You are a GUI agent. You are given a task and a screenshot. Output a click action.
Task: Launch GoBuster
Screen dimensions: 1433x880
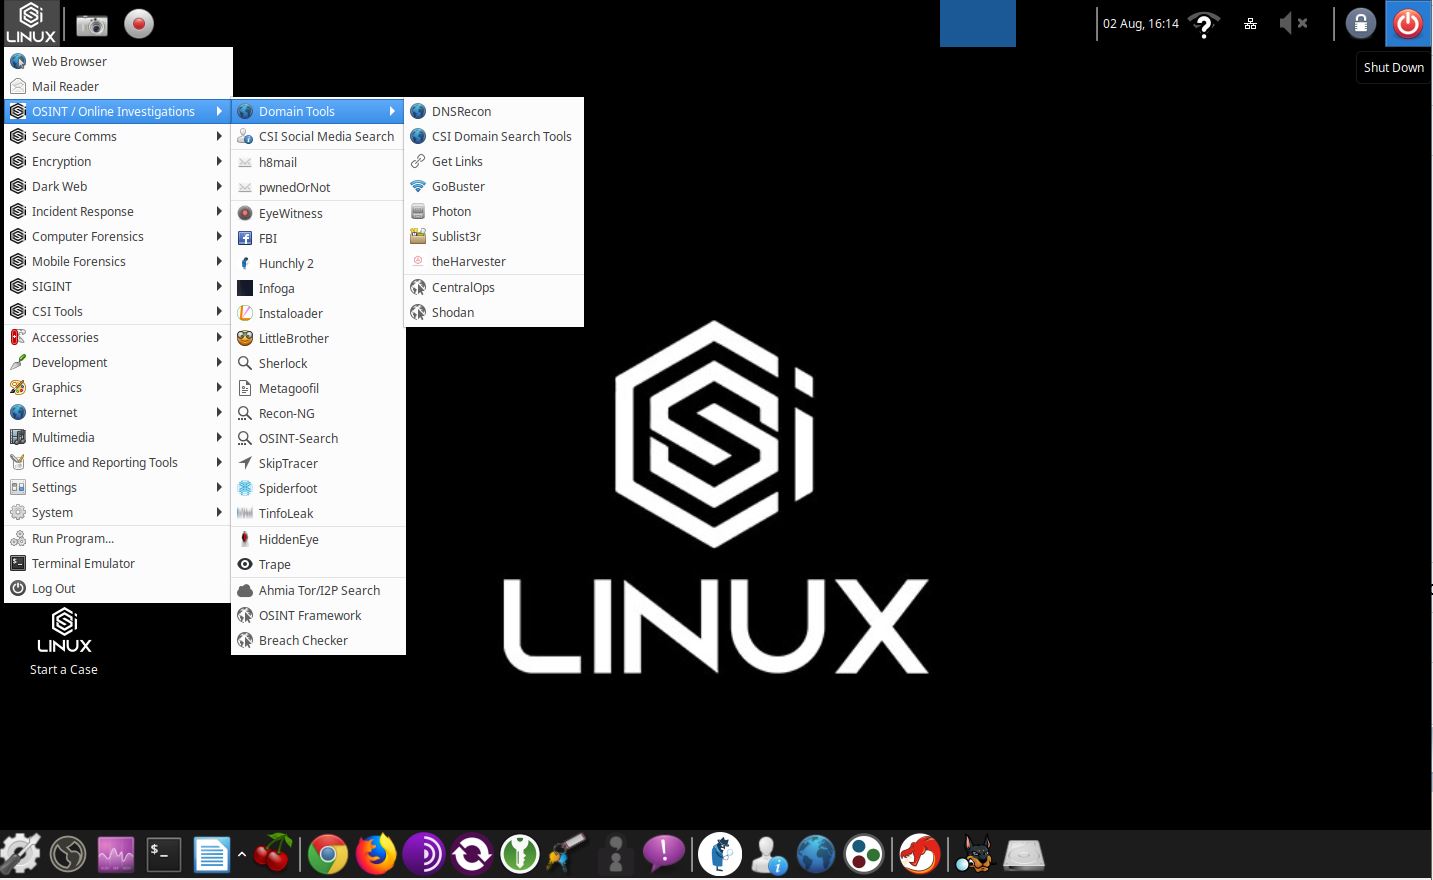point(494,186)
